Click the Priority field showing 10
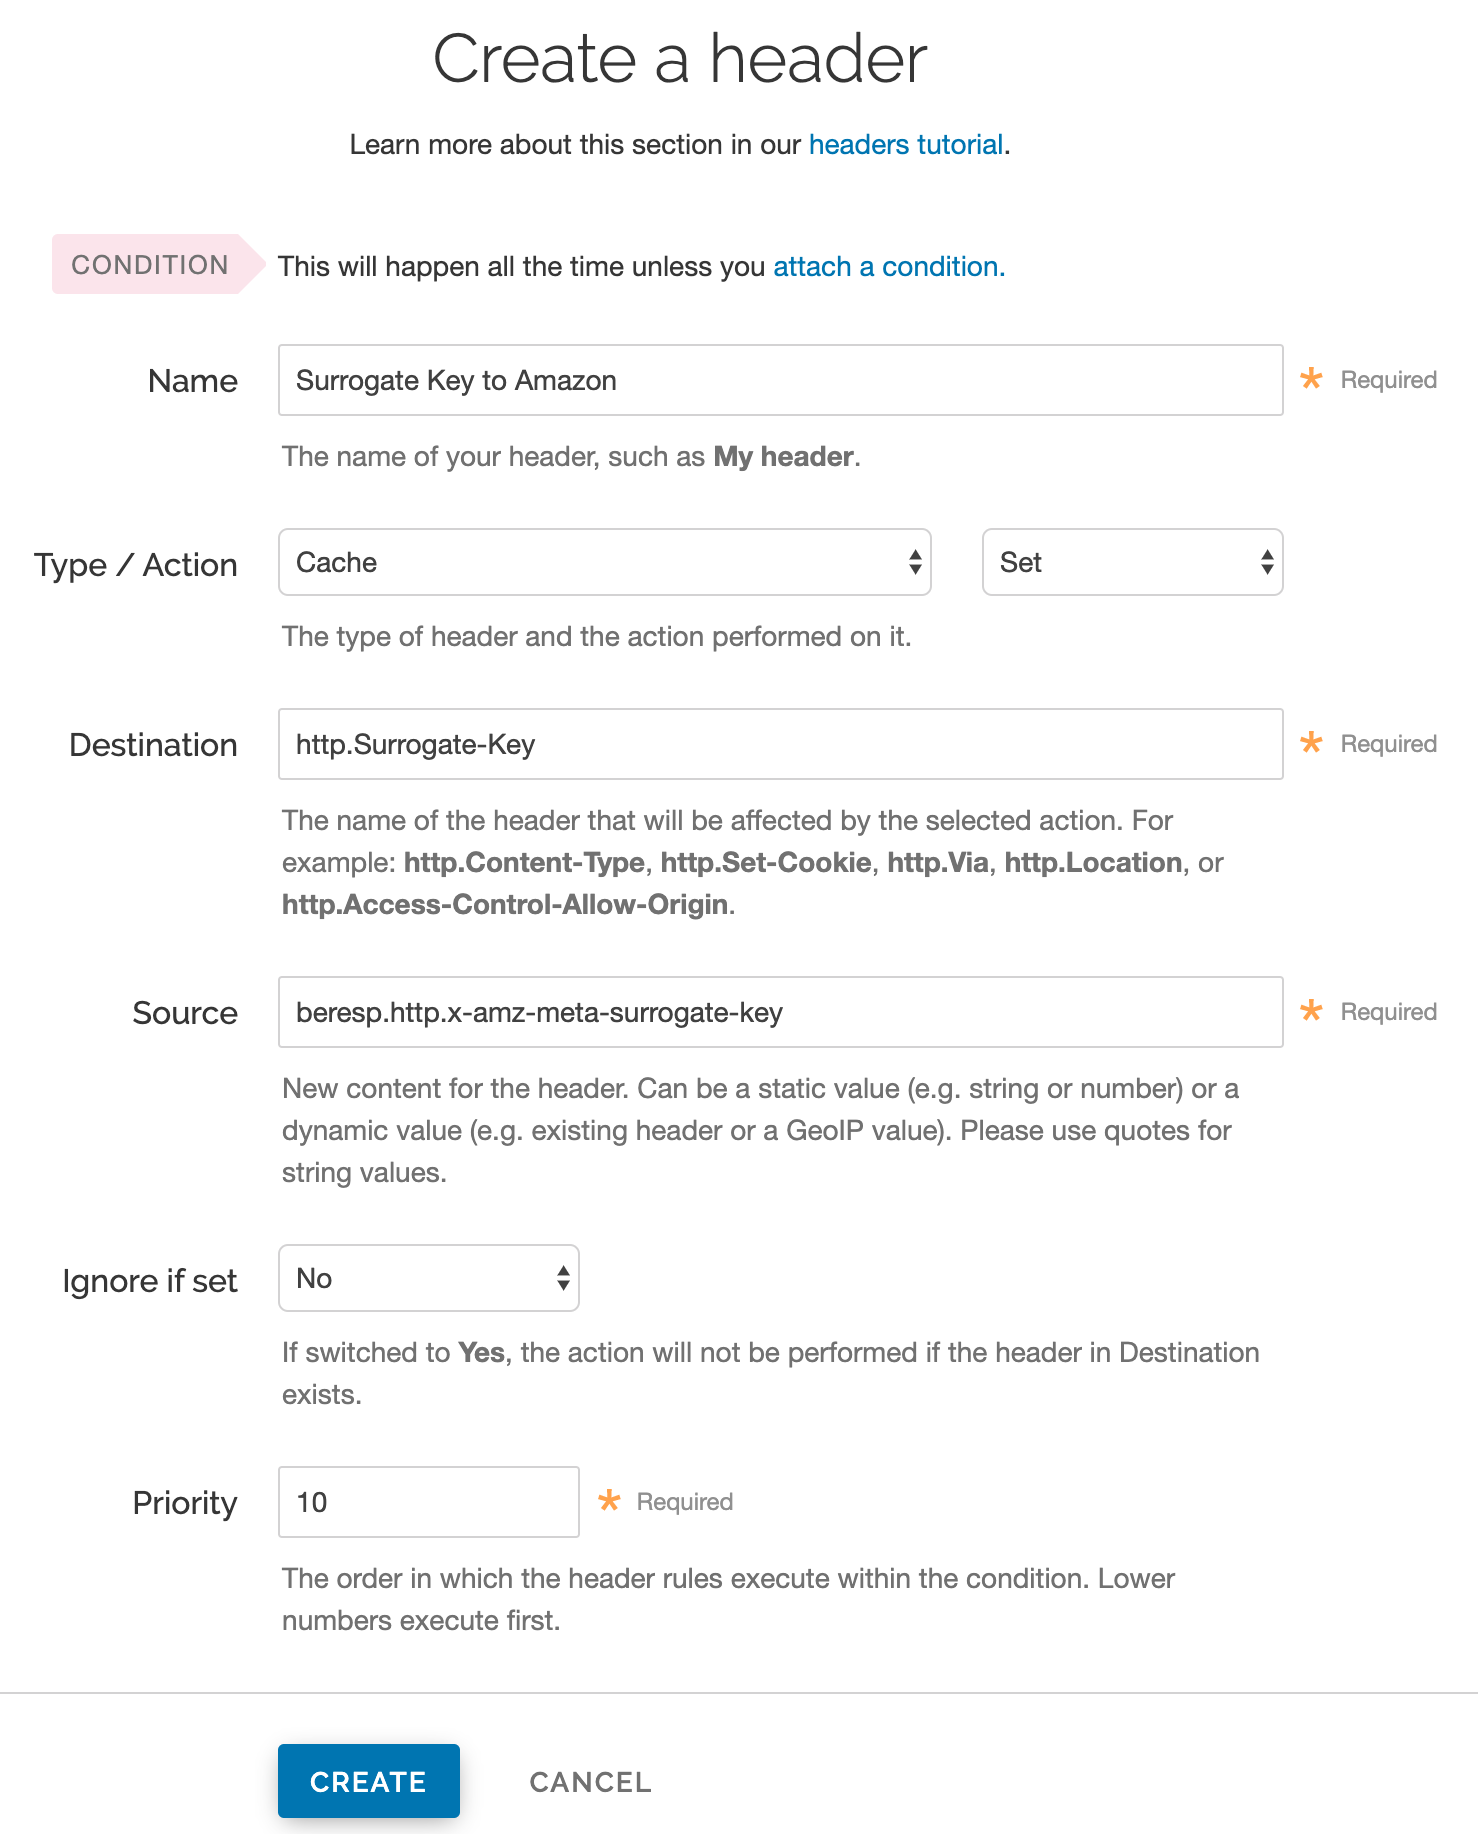 click(428, 1501)
